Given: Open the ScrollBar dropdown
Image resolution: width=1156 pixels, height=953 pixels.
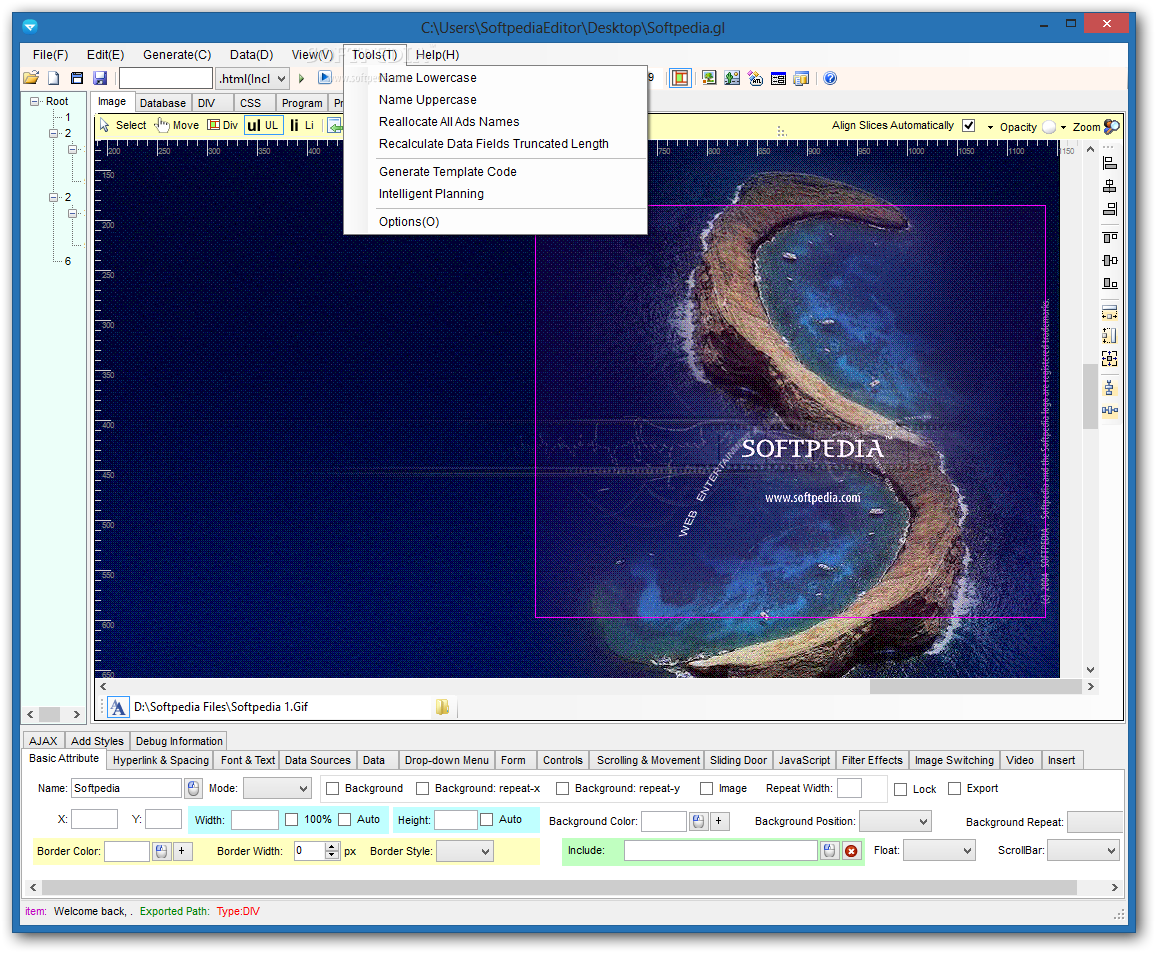Looking at the screenshot, I should point(1083,851).
